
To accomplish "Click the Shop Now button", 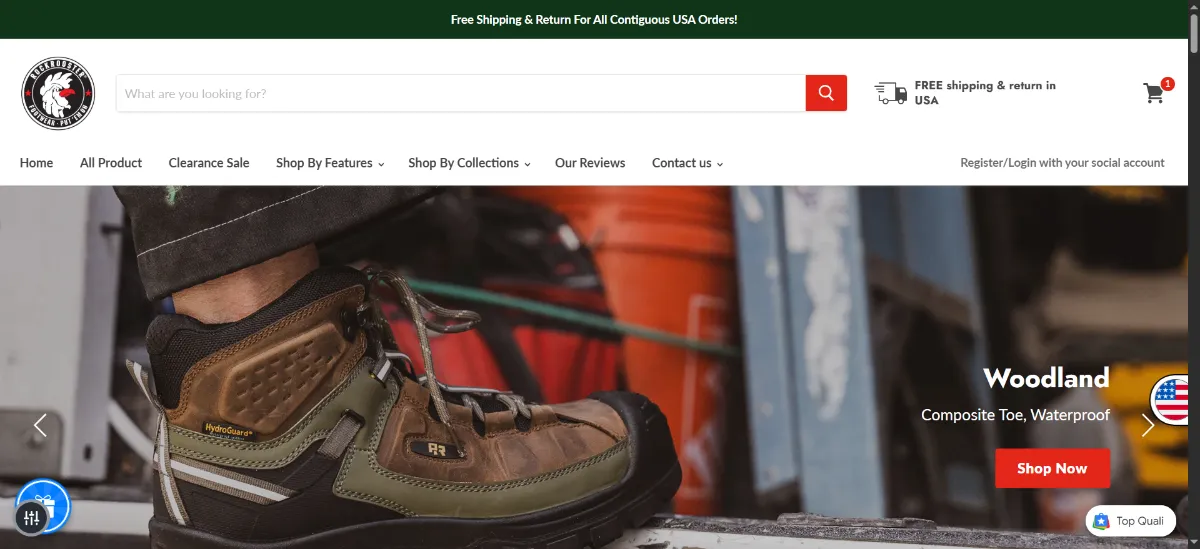I will coord(1052,468).
